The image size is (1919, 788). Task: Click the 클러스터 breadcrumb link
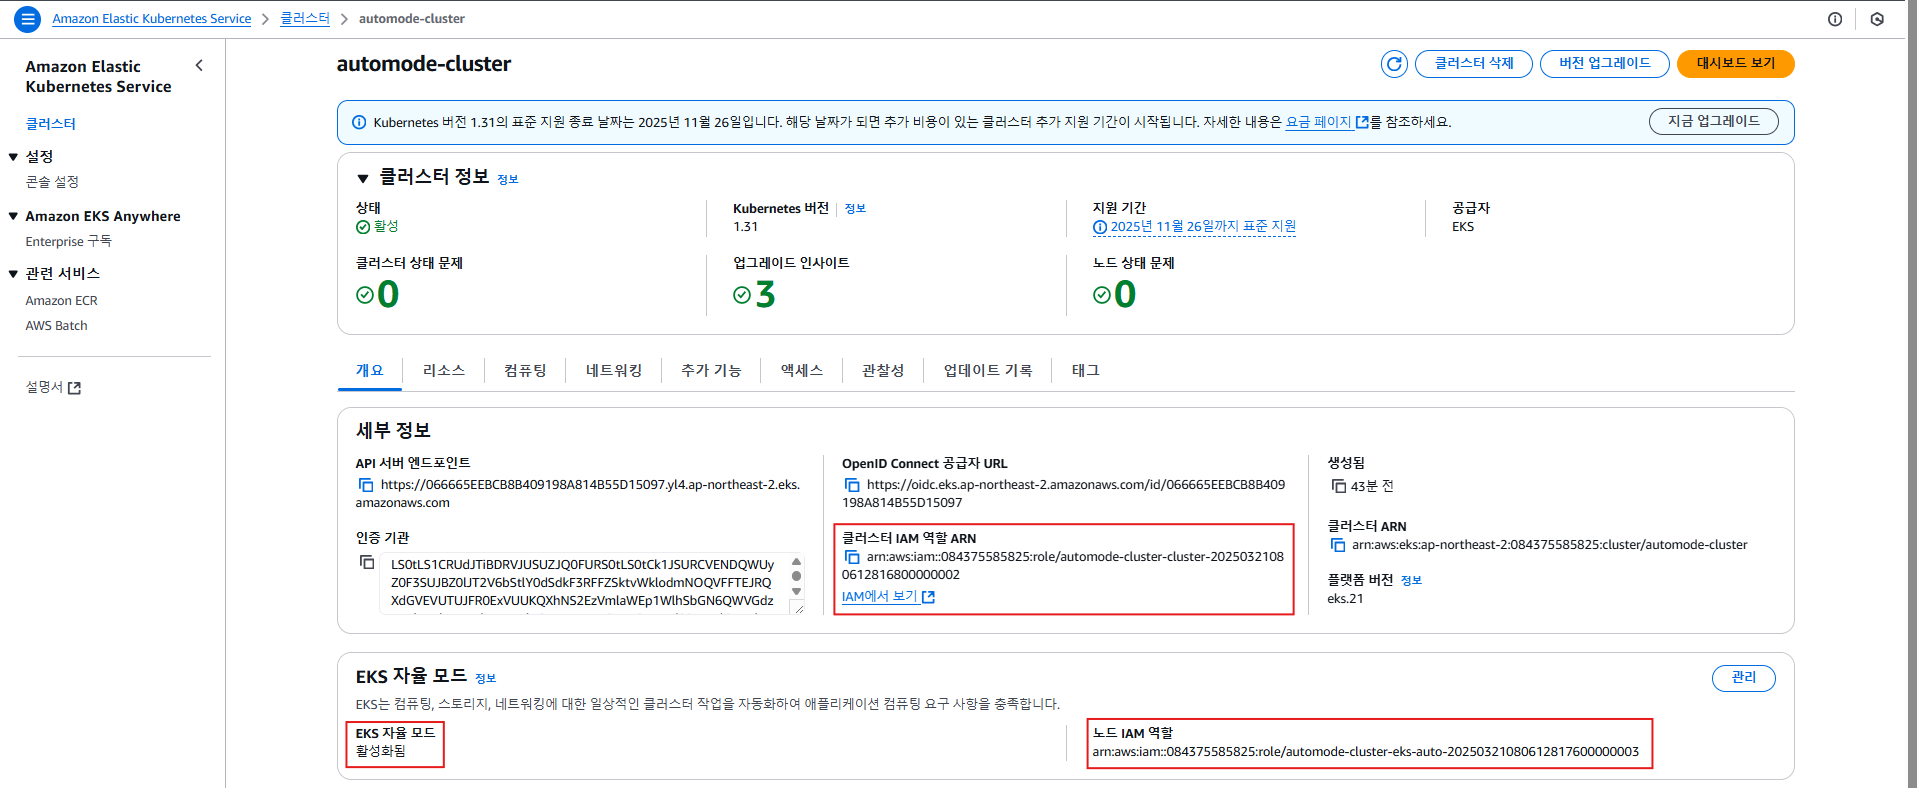(305, 19)
